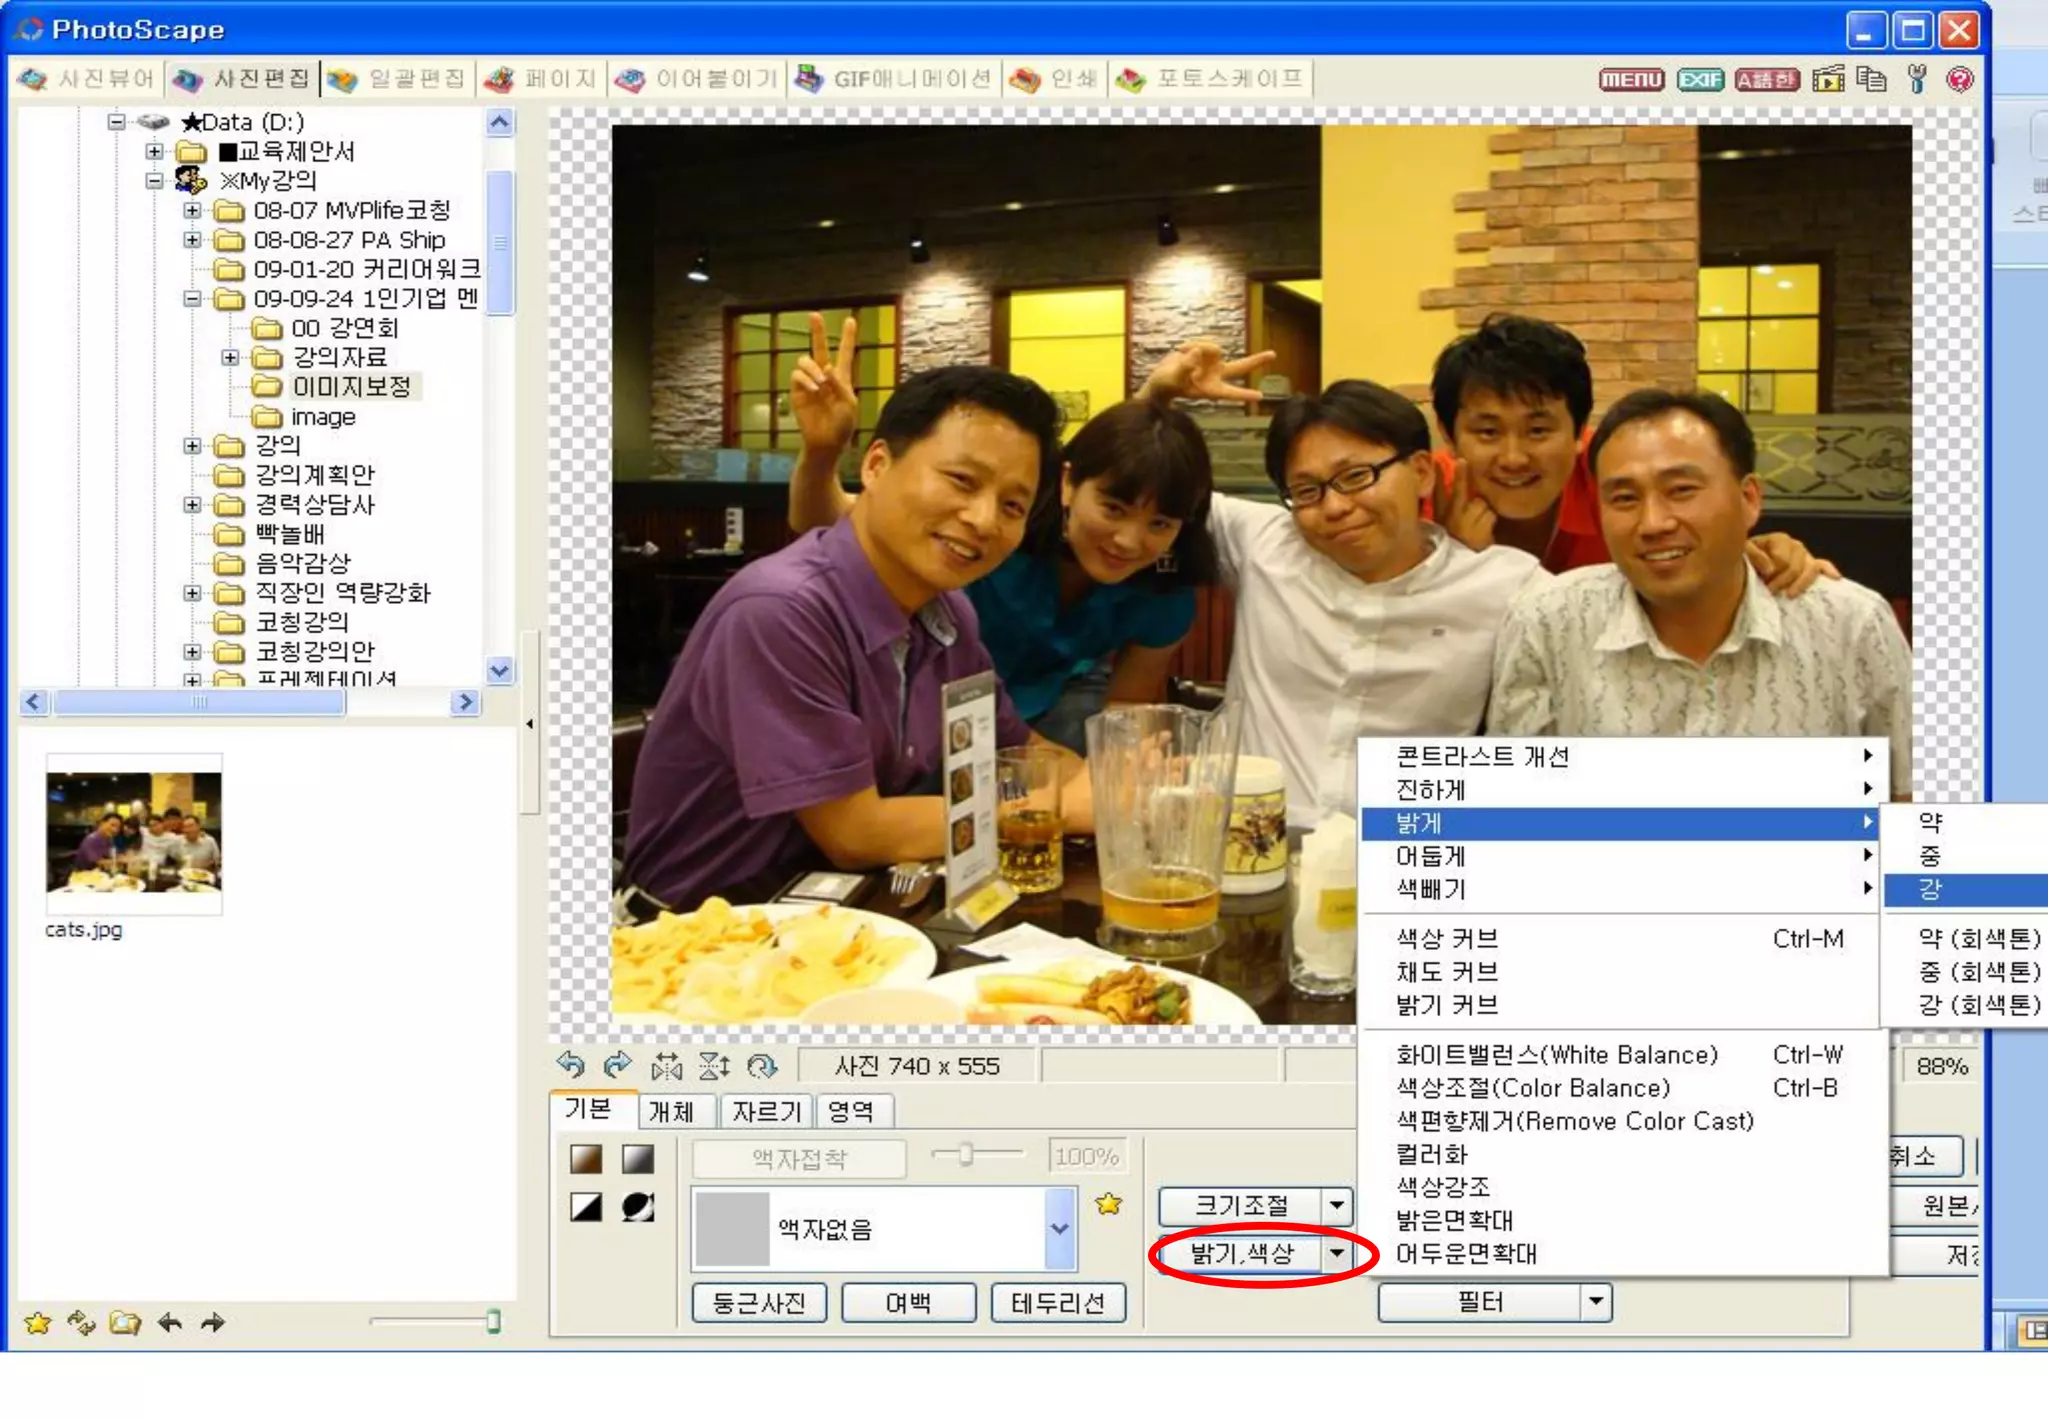Choose 화이트밸런스(White Balance) menu item
This screenshot has height=1418, width=2048.
(x=1556, y=1055)
